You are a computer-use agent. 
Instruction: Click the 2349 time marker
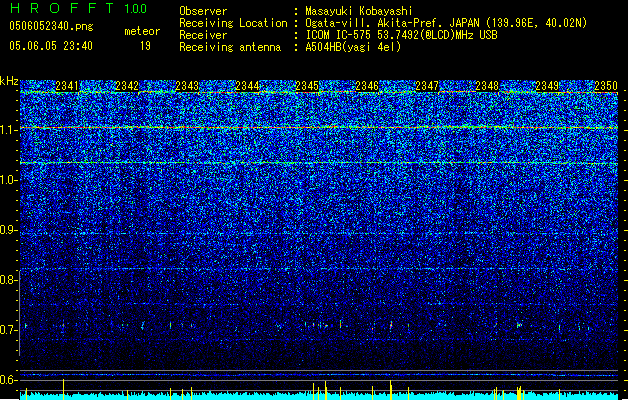point(547,85)
